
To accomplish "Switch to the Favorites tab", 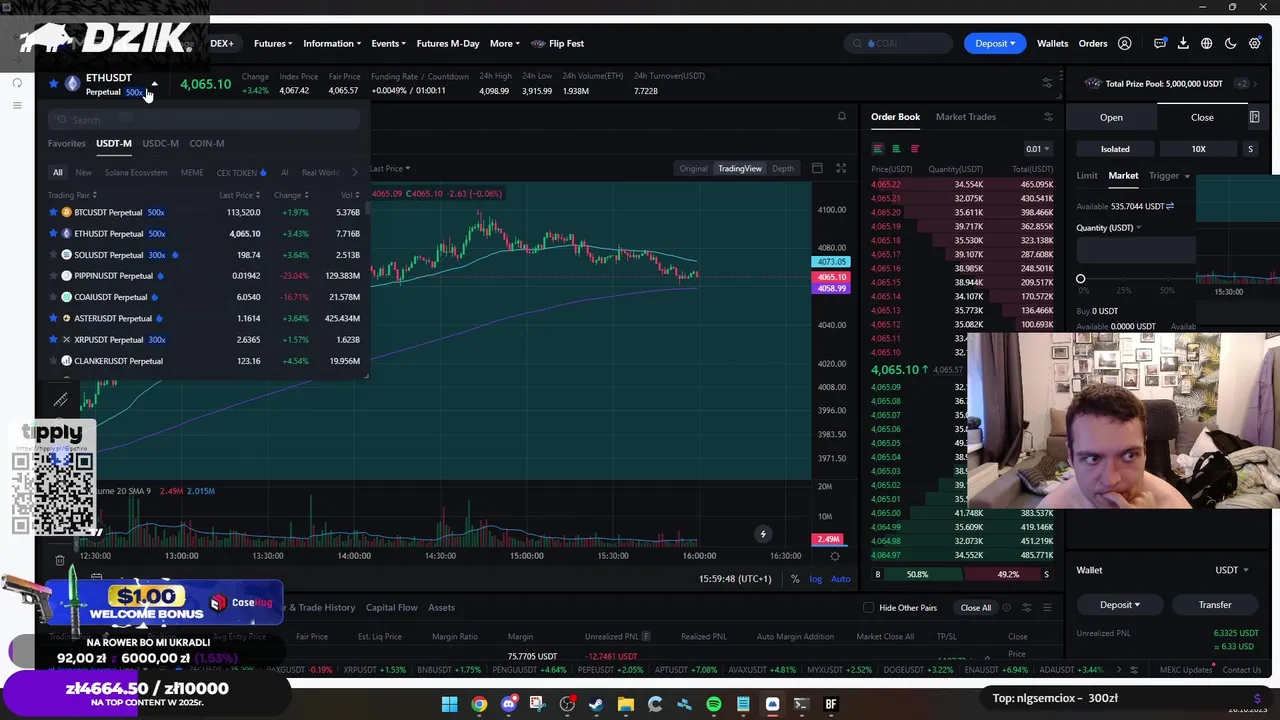I will click(x=67, y=143).
